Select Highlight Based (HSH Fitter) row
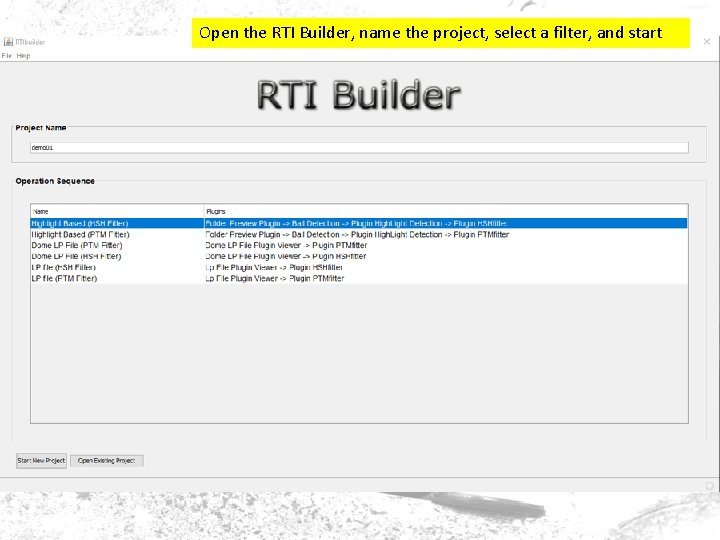This screenshot has width=720, height=540. point(359,223)
